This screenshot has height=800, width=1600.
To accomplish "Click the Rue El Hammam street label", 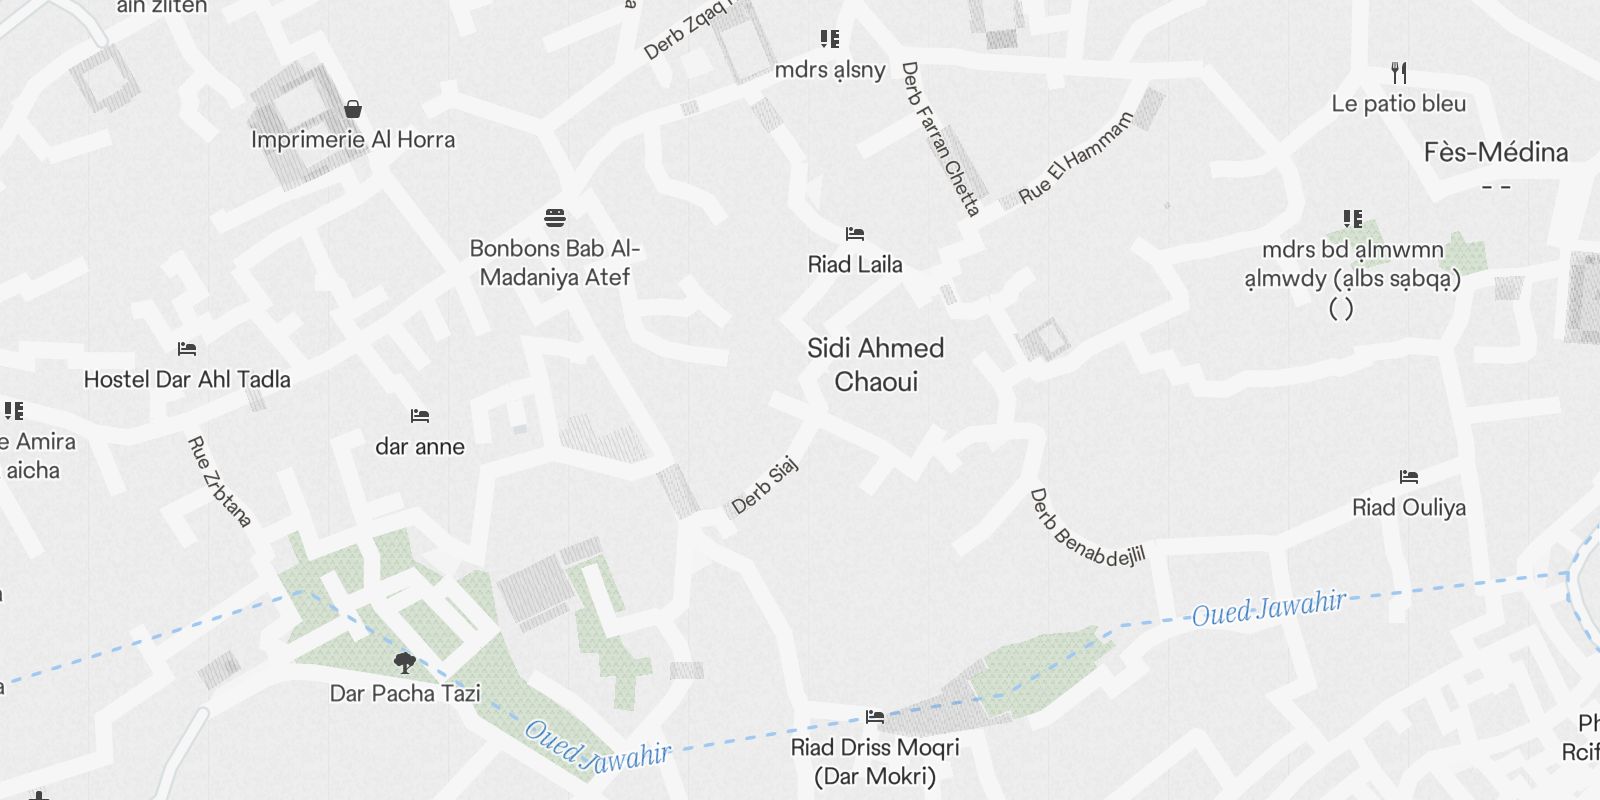I will tap(1076, 158).
